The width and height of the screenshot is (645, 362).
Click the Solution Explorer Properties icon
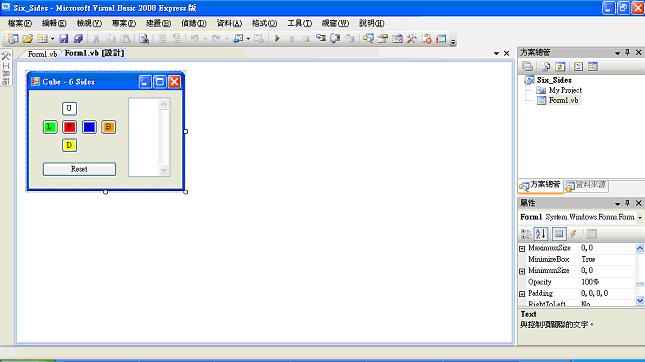527,66
